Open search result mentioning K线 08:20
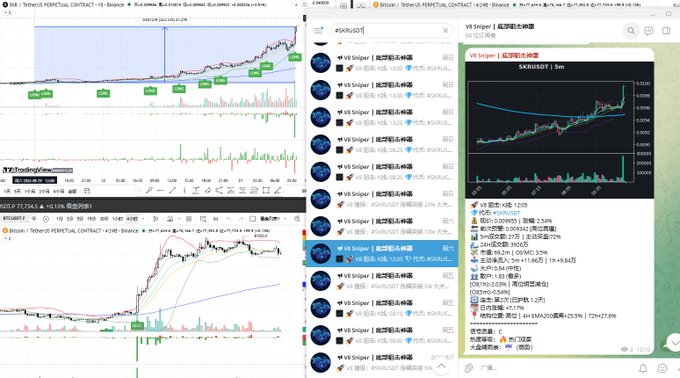 [x=382, y=172]
